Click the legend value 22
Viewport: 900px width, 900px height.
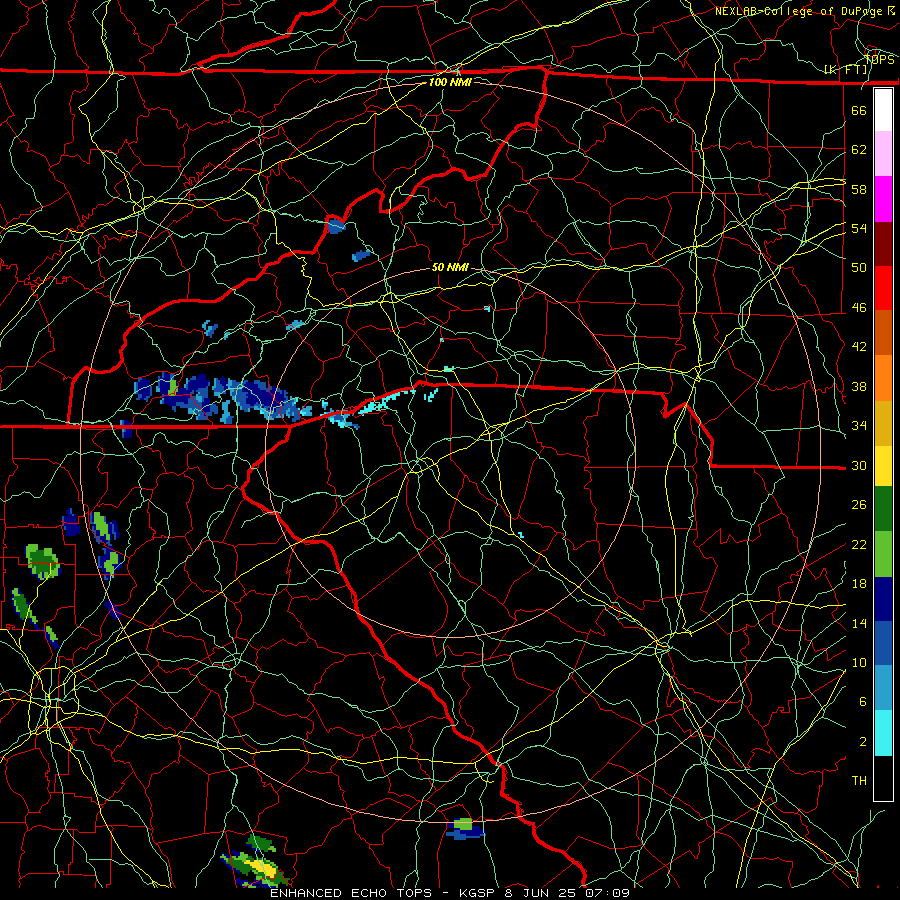[x=859, y=544]
